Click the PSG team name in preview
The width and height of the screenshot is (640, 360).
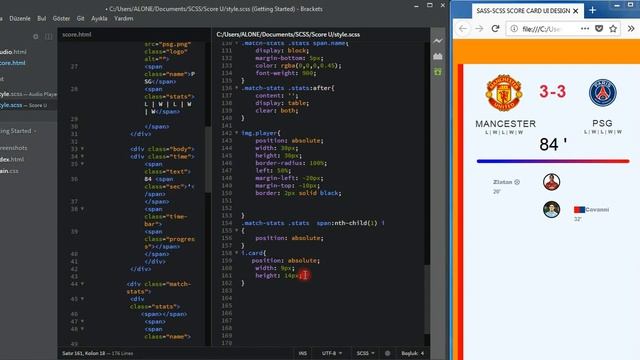(602, 123)
